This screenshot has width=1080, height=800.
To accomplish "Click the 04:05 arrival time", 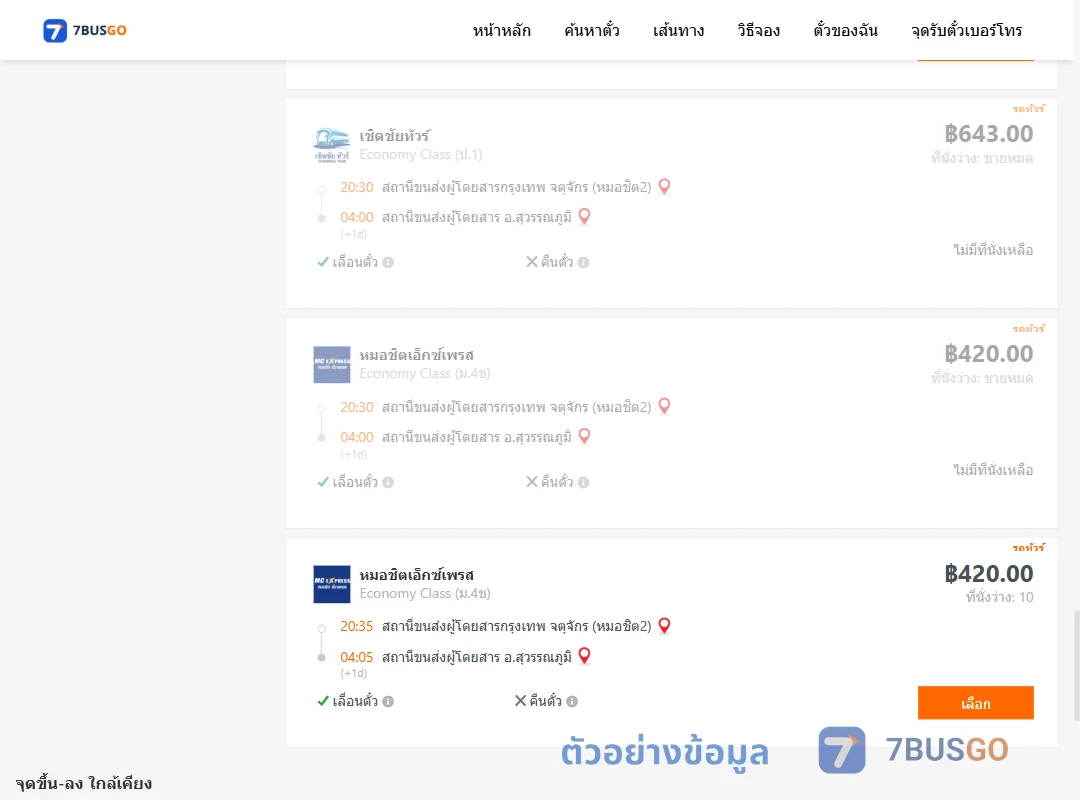I will tap(356, 657).
